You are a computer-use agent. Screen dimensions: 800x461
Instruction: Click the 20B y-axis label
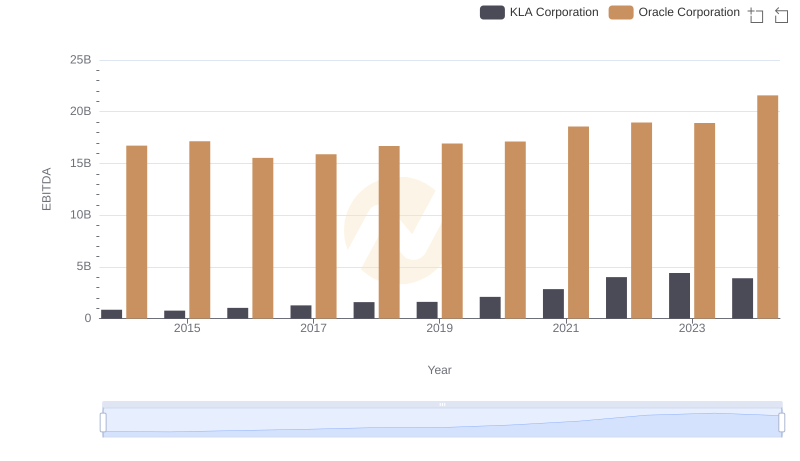(81, 111)
